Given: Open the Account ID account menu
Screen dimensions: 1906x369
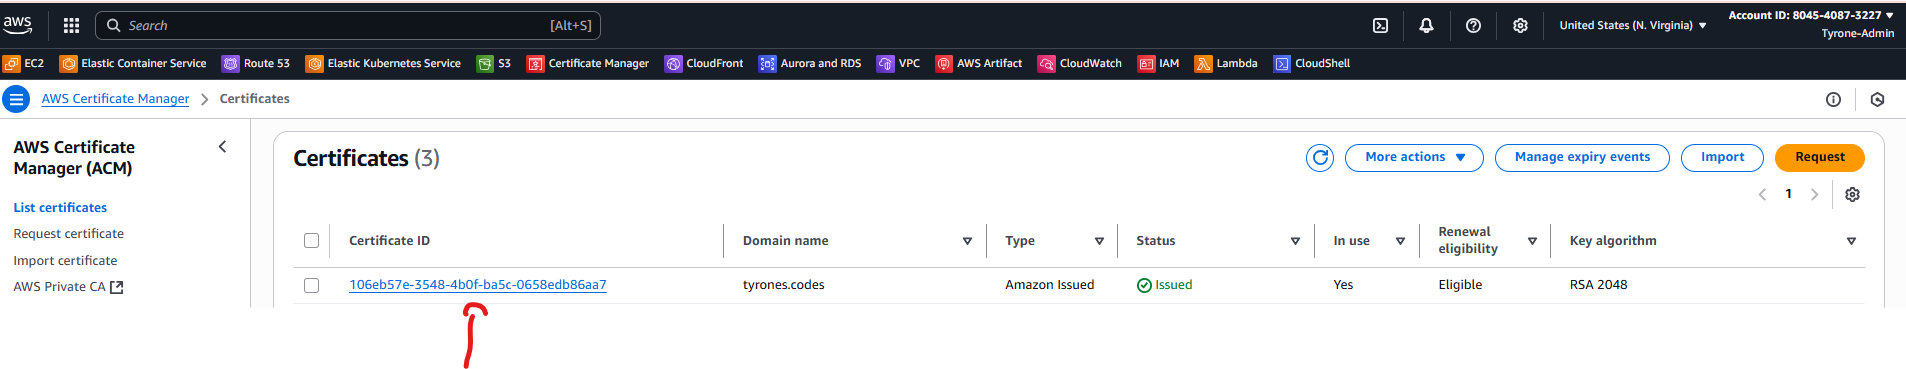Looking at the screenshot, I should 1810,24.
